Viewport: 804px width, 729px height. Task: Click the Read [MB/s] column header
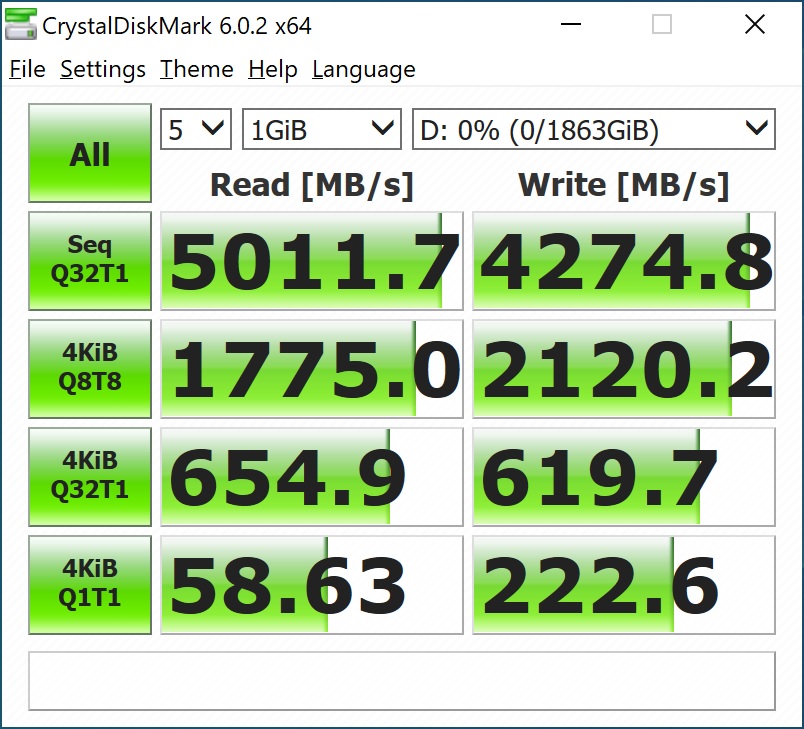312,185
